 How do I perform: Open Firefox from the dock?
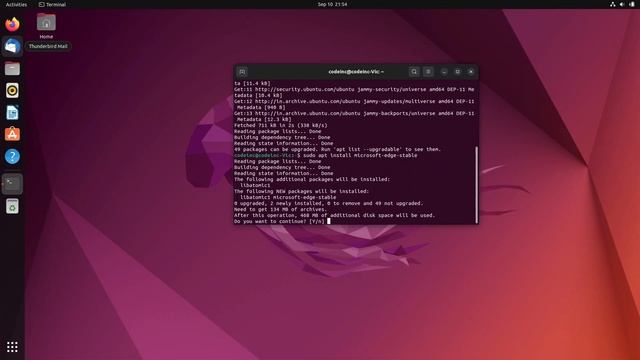click(x=12, y=24)
